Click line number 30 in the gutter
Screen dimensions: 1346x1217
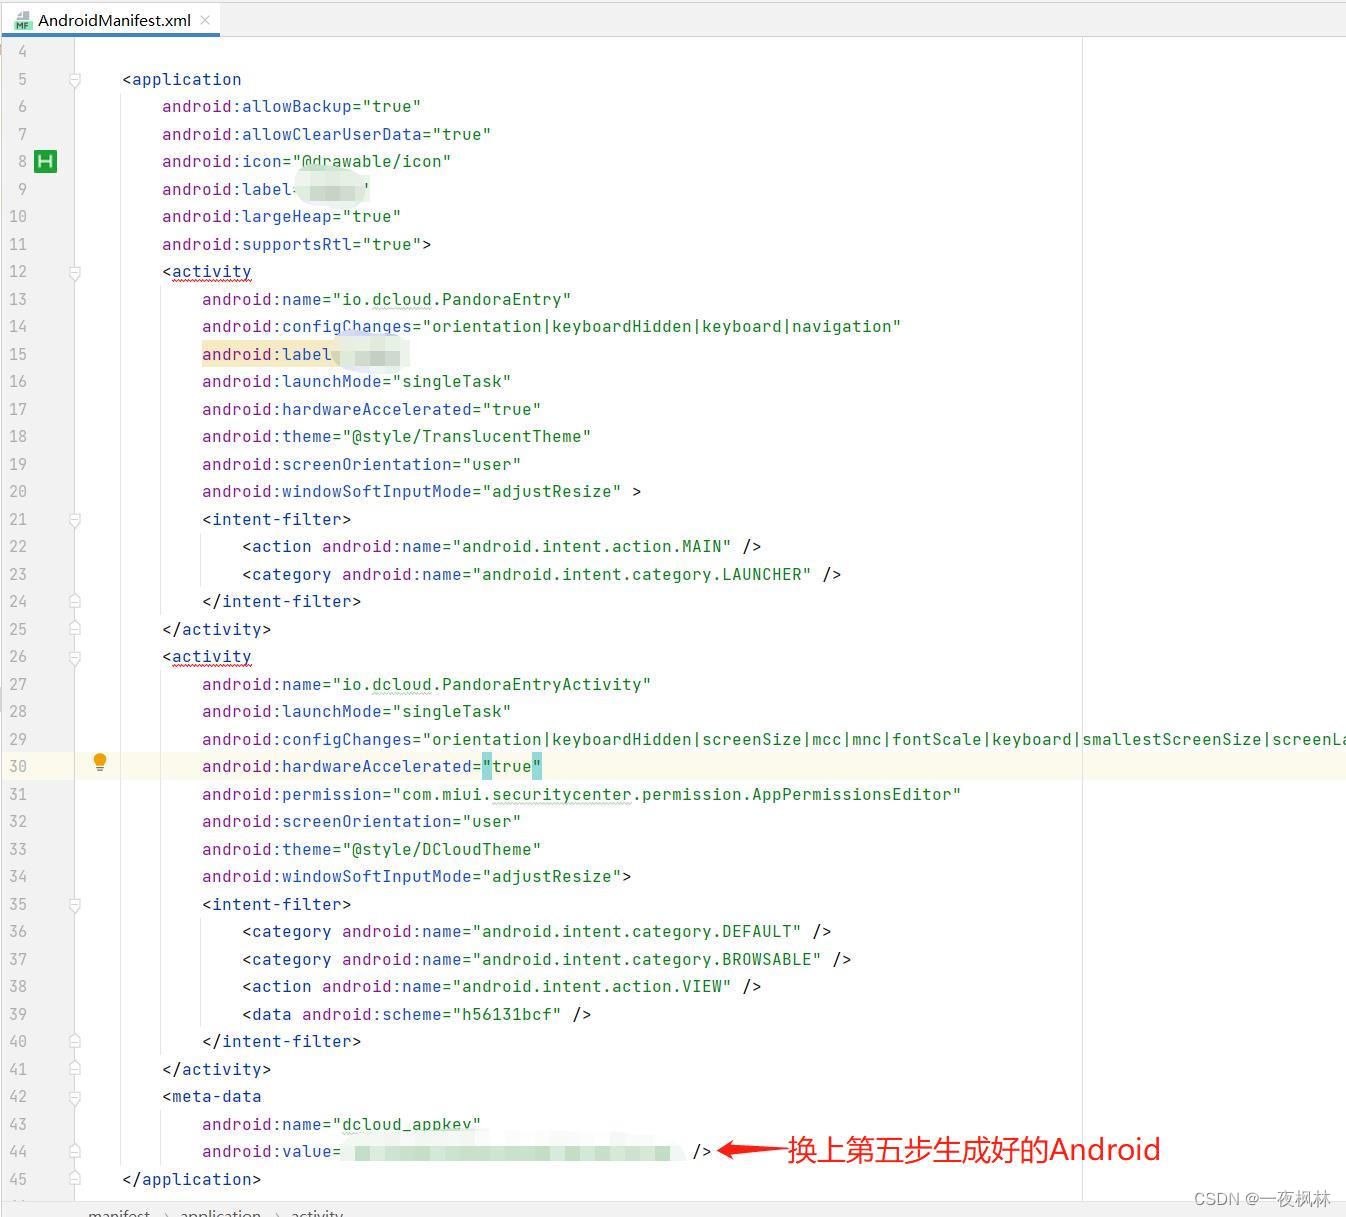point(18,766)
